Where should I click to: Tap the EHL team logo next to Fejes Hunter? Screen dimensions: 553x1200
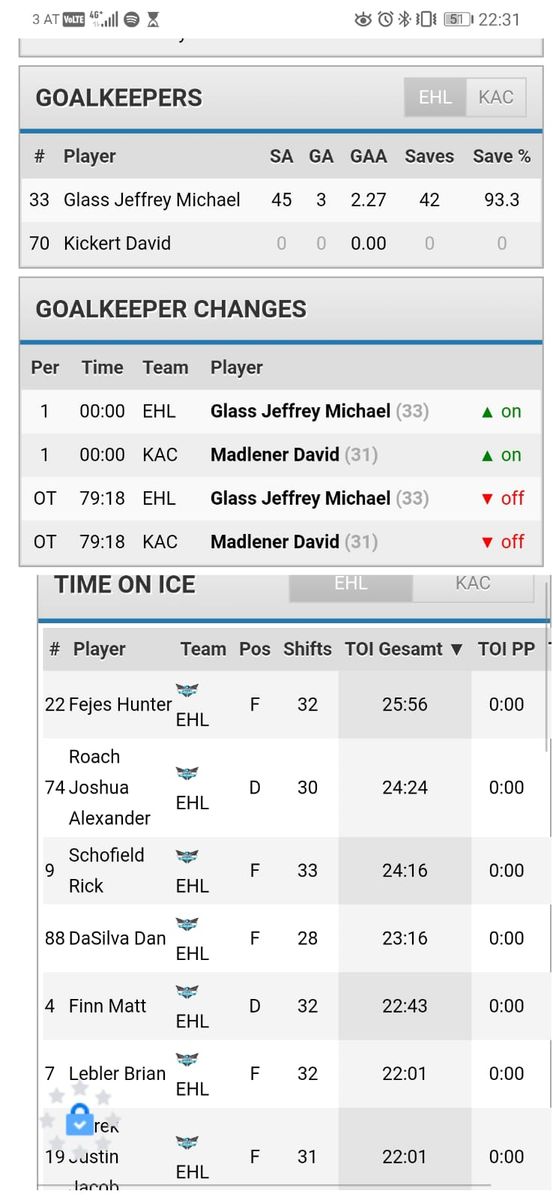click(x=187, y=690)
